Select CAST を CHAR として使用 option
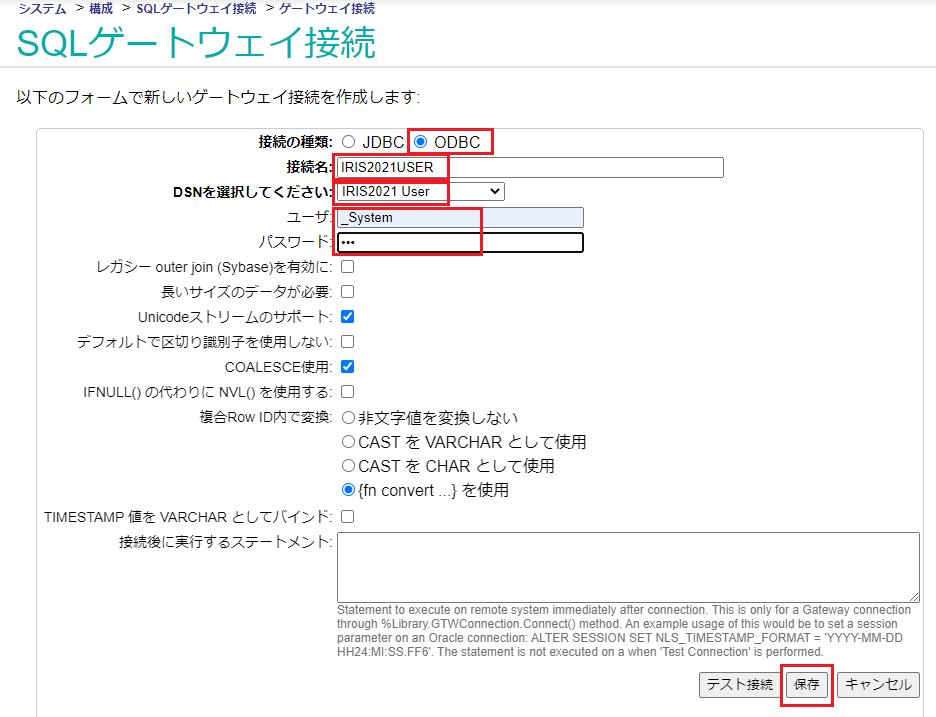Viewport: 936px width, 717px height. pos(349,466)
